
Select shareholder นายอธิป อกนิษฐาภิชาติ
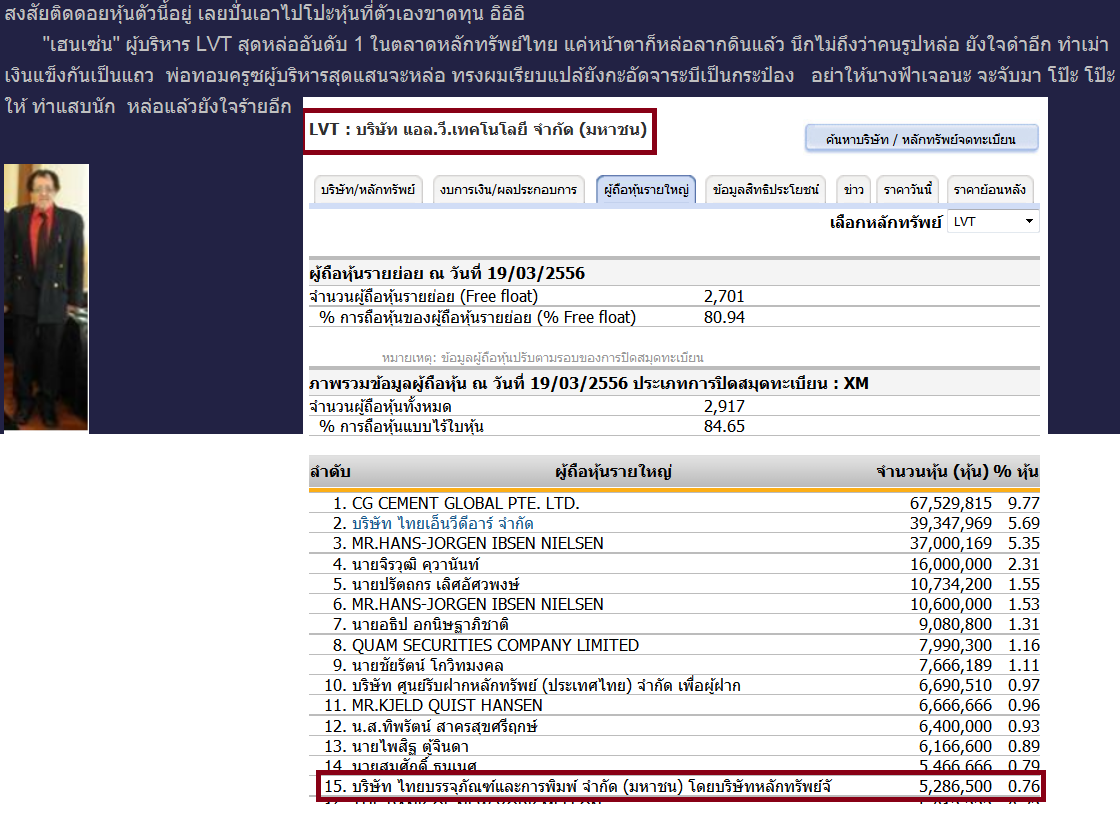pos(429,624)
